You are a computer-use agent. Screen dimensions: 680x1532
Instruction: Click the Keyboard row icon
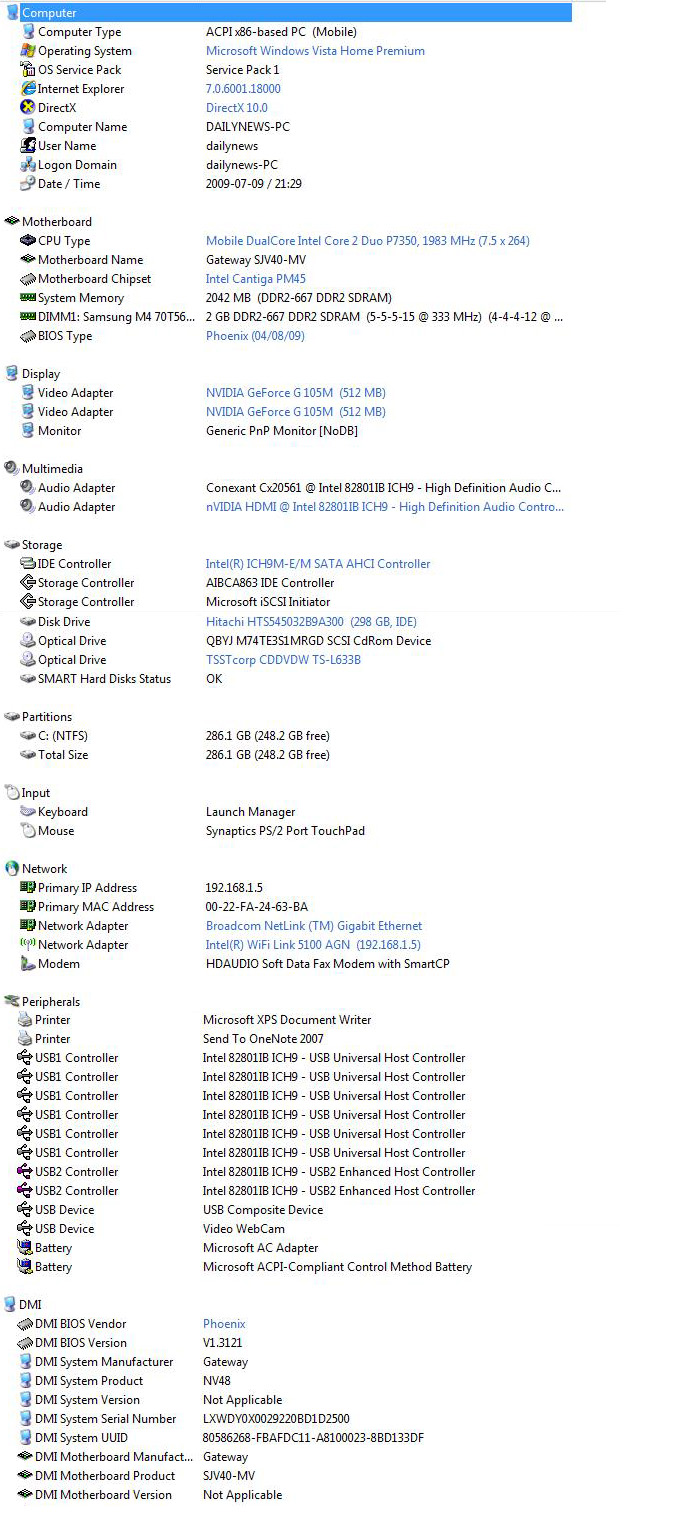pos(28,812)
